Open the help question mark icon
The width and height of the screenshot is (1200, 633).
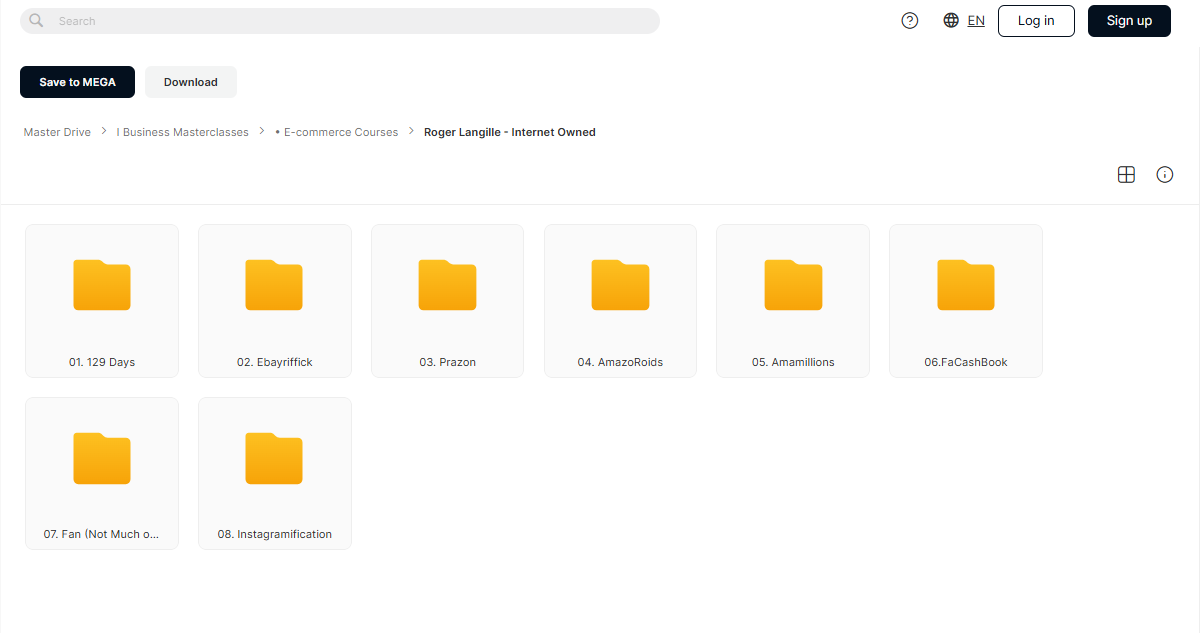pos(910,21)
